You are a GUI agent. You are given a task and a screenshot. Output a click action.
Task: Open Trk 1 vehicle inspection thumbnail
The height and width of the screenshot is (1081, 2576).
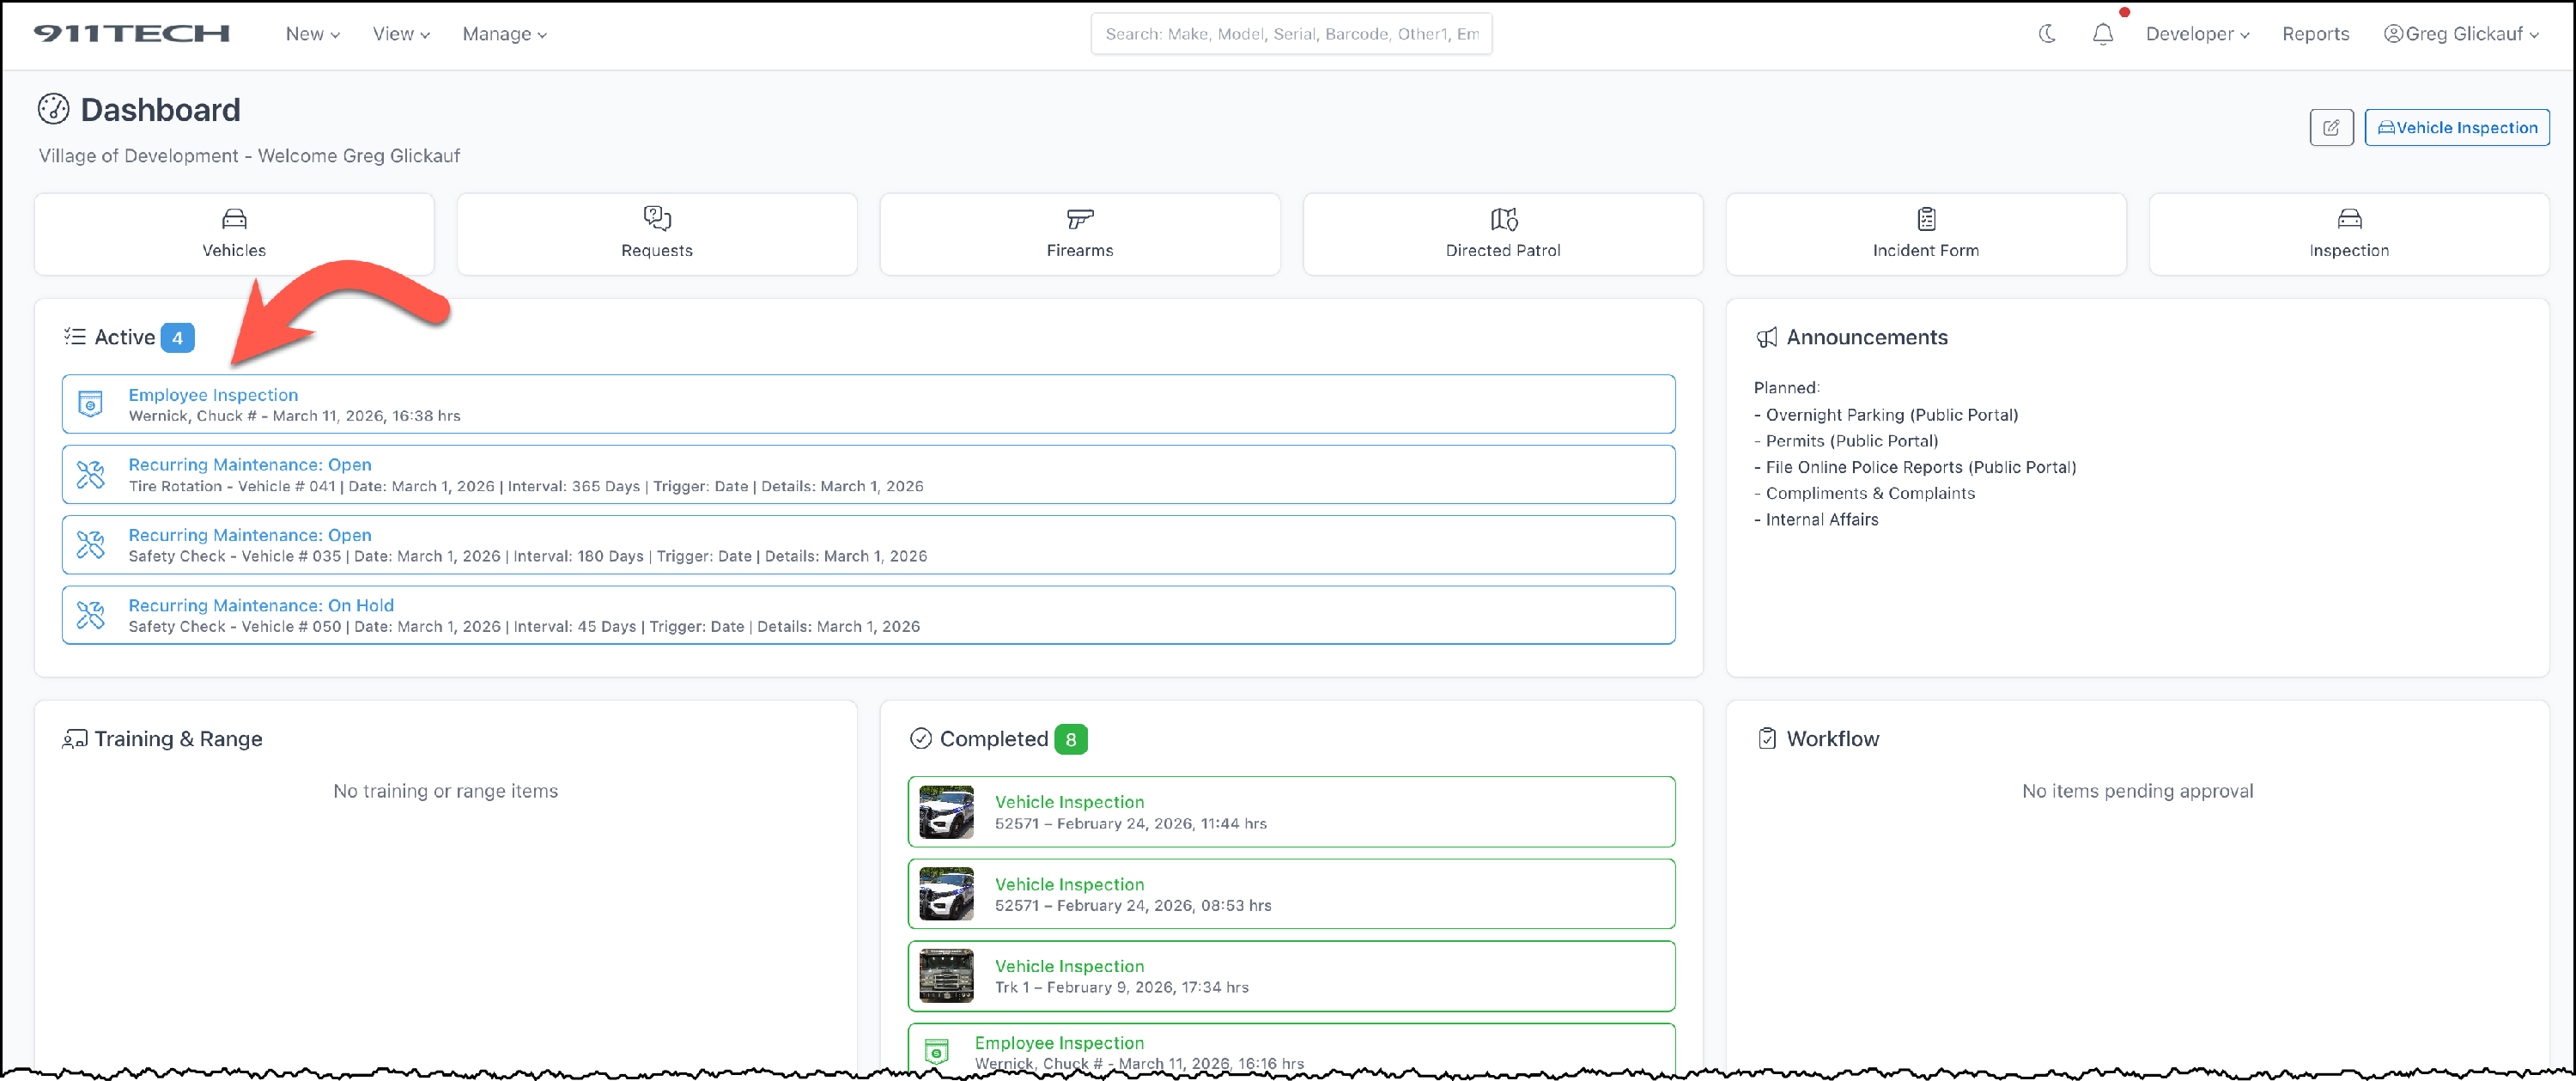pos(945,975)
